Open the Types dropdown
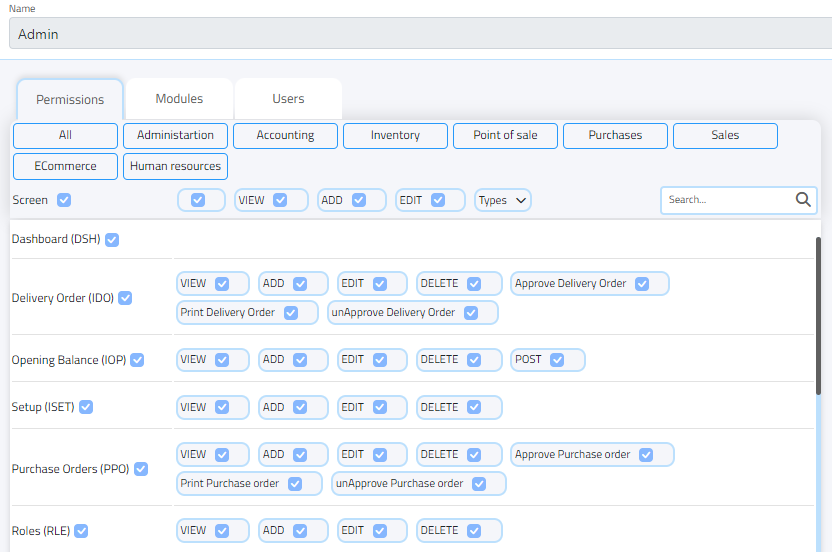832x552 pixels. point(502,200)
